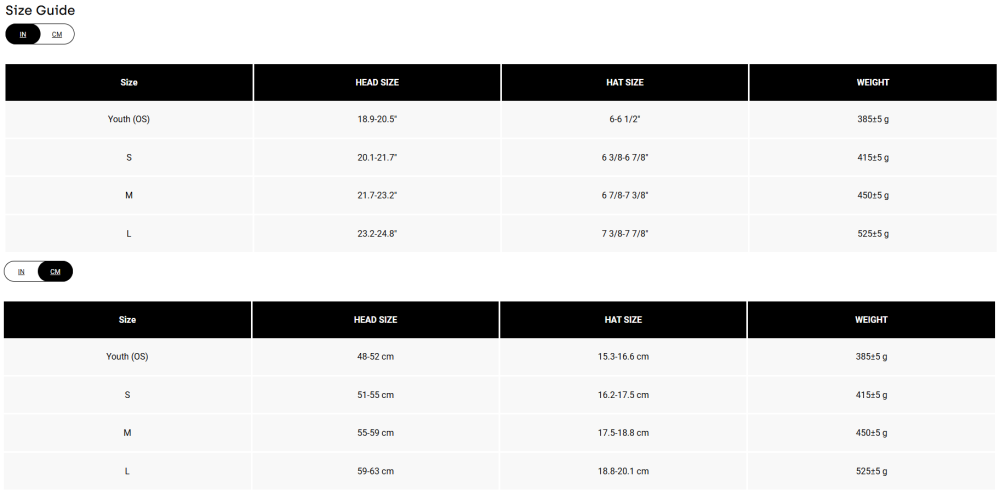Click HEAD SIZE header in the inches table
This screenshot has width=1000, height=494.
tap(377, 82)
